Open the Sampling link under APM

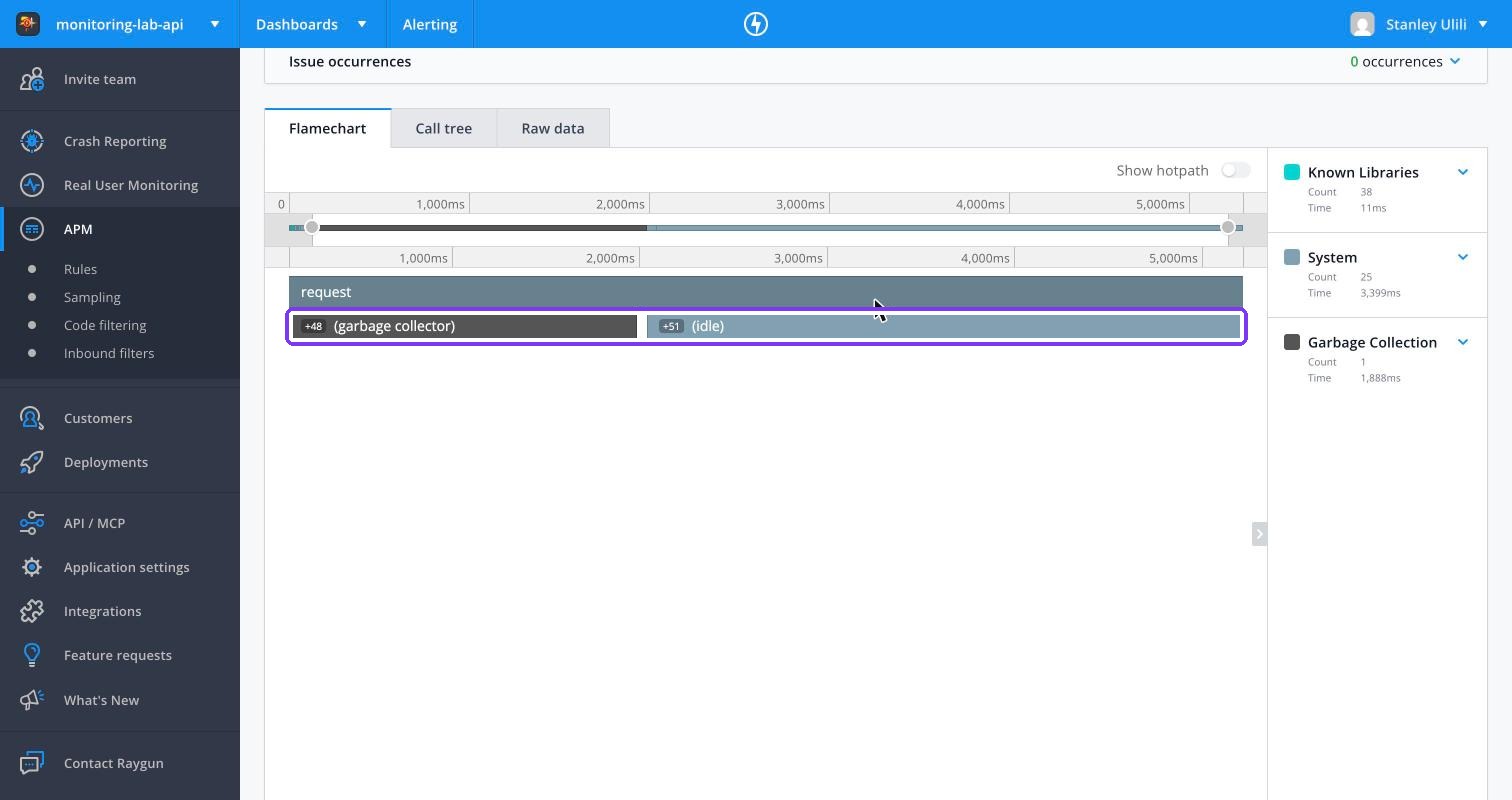pos(92,297)
